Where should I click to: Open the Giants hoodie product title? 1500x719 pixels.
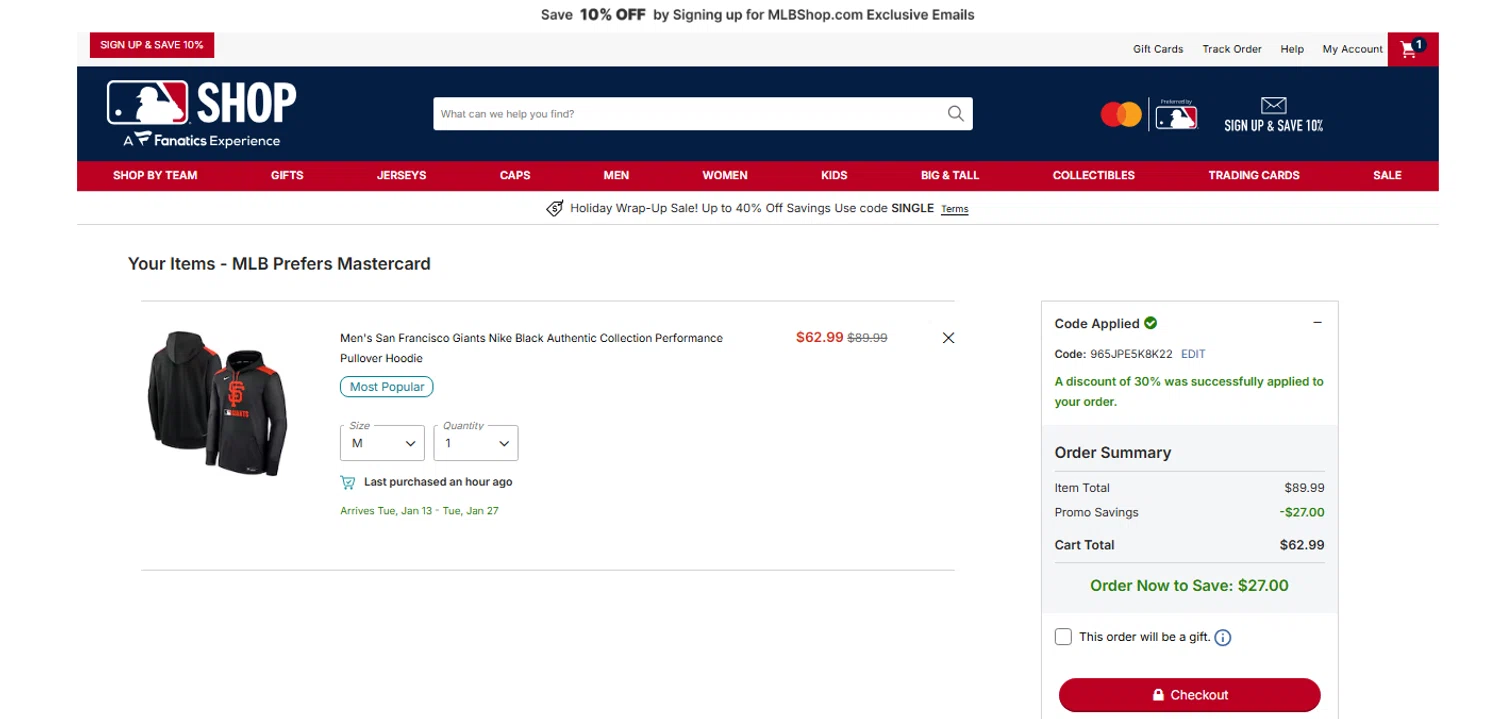(531, 348)
